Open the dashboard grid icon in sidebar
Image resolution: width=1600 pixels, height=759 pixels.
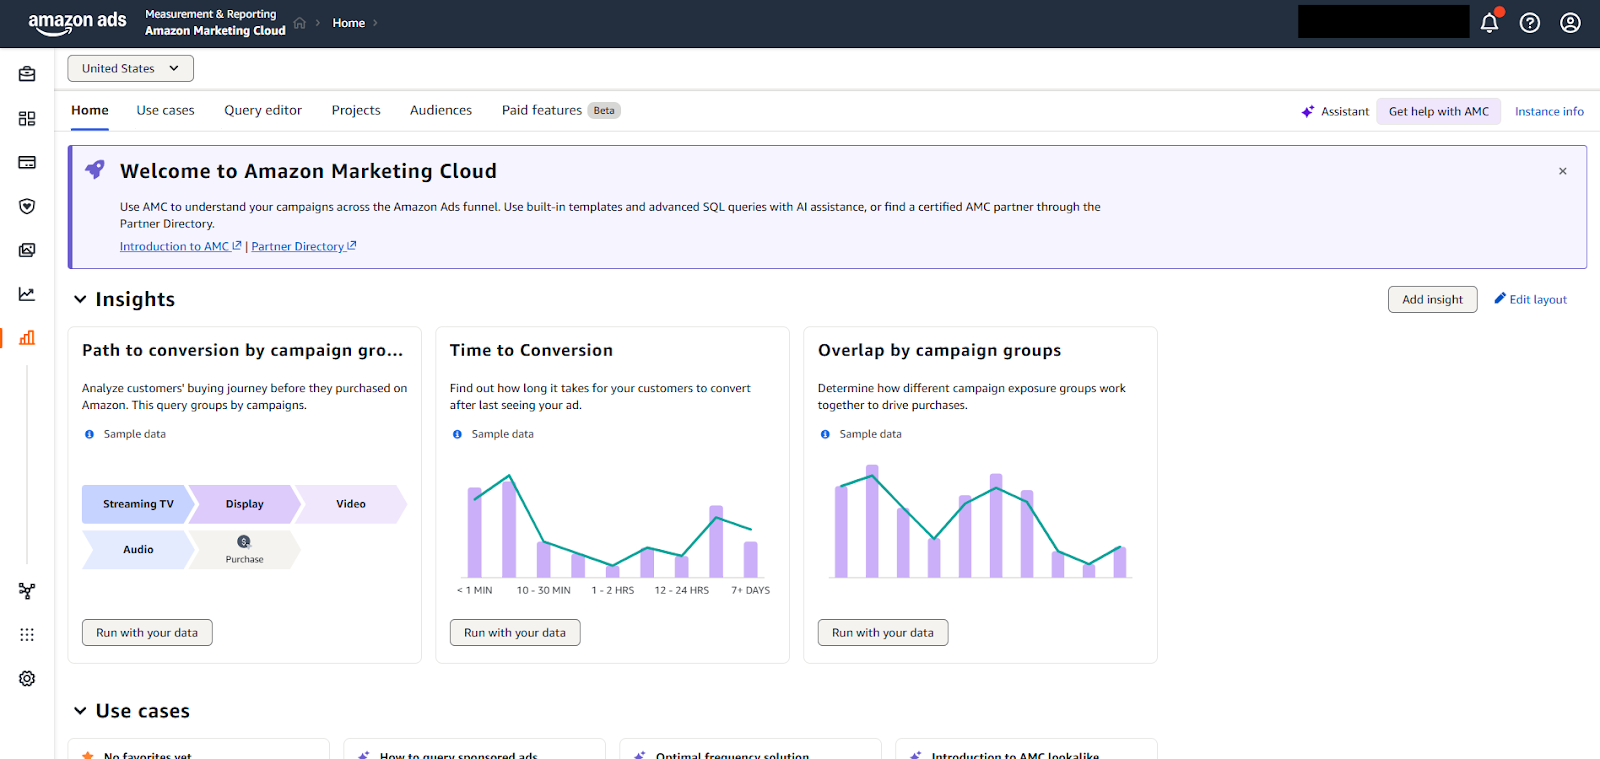(27, 118)
